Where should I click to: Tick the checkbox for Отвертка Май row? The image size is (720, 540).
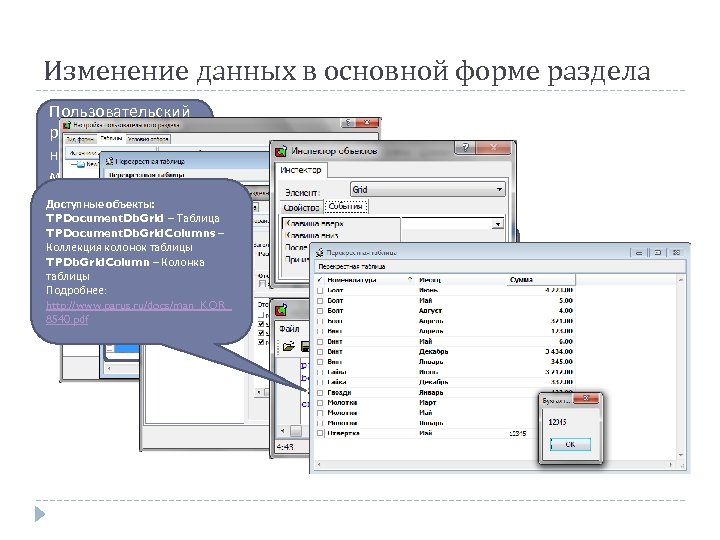pos(320,433)
